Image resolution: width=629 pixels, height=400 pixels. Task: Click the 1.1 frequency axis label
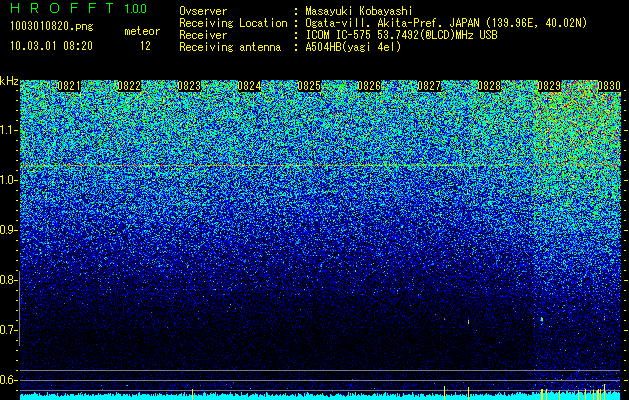pyautogui.click(x=8, y=130)
